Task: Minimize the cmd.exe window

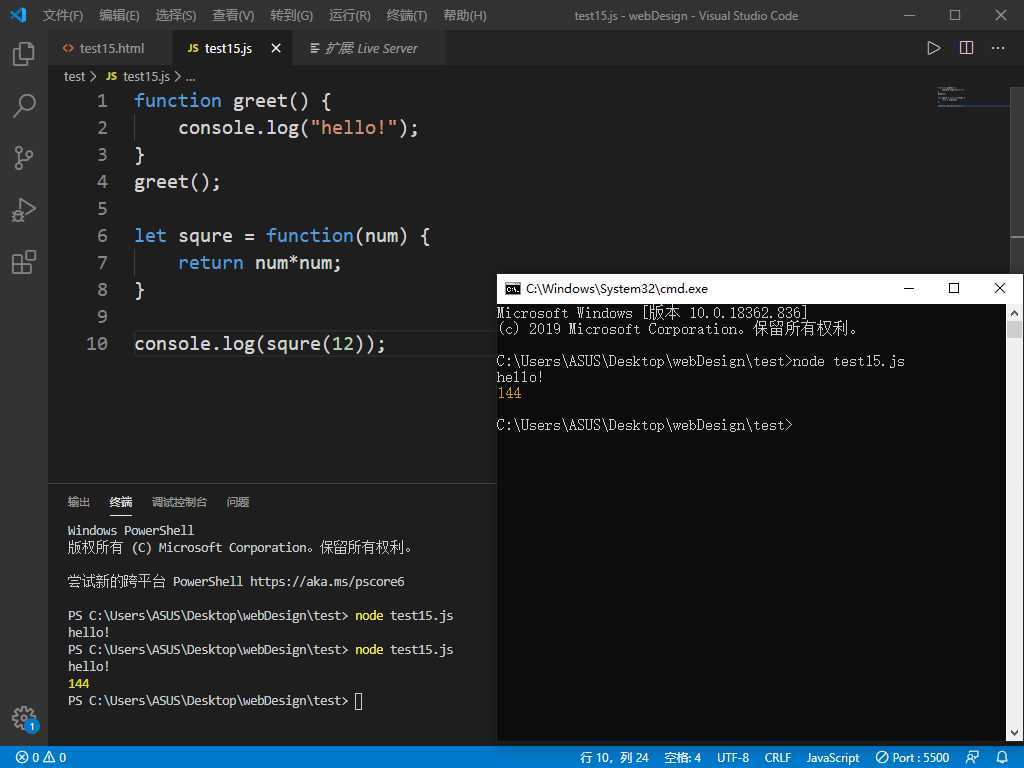Action: tap(908, 288)
